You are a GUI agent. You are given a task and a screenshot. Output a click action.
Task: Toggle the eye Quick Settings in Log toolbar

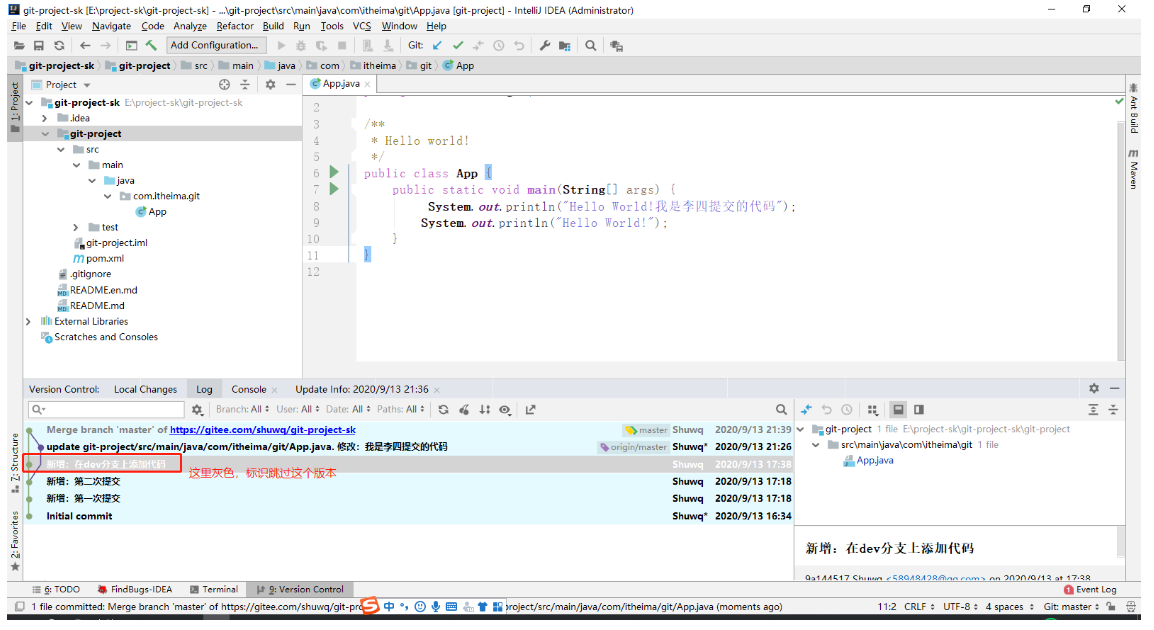pos(505,410)
